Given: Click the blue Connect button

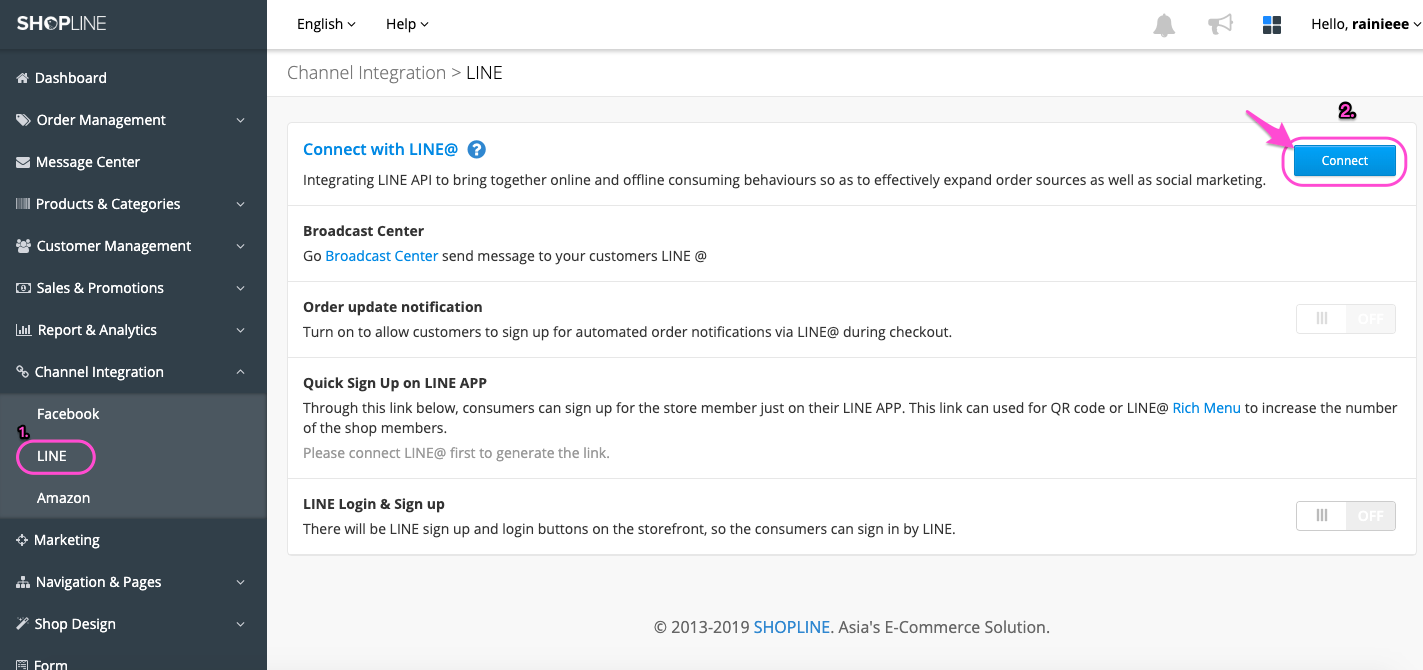Looking at the screenshot, I should pos(1344,161).
